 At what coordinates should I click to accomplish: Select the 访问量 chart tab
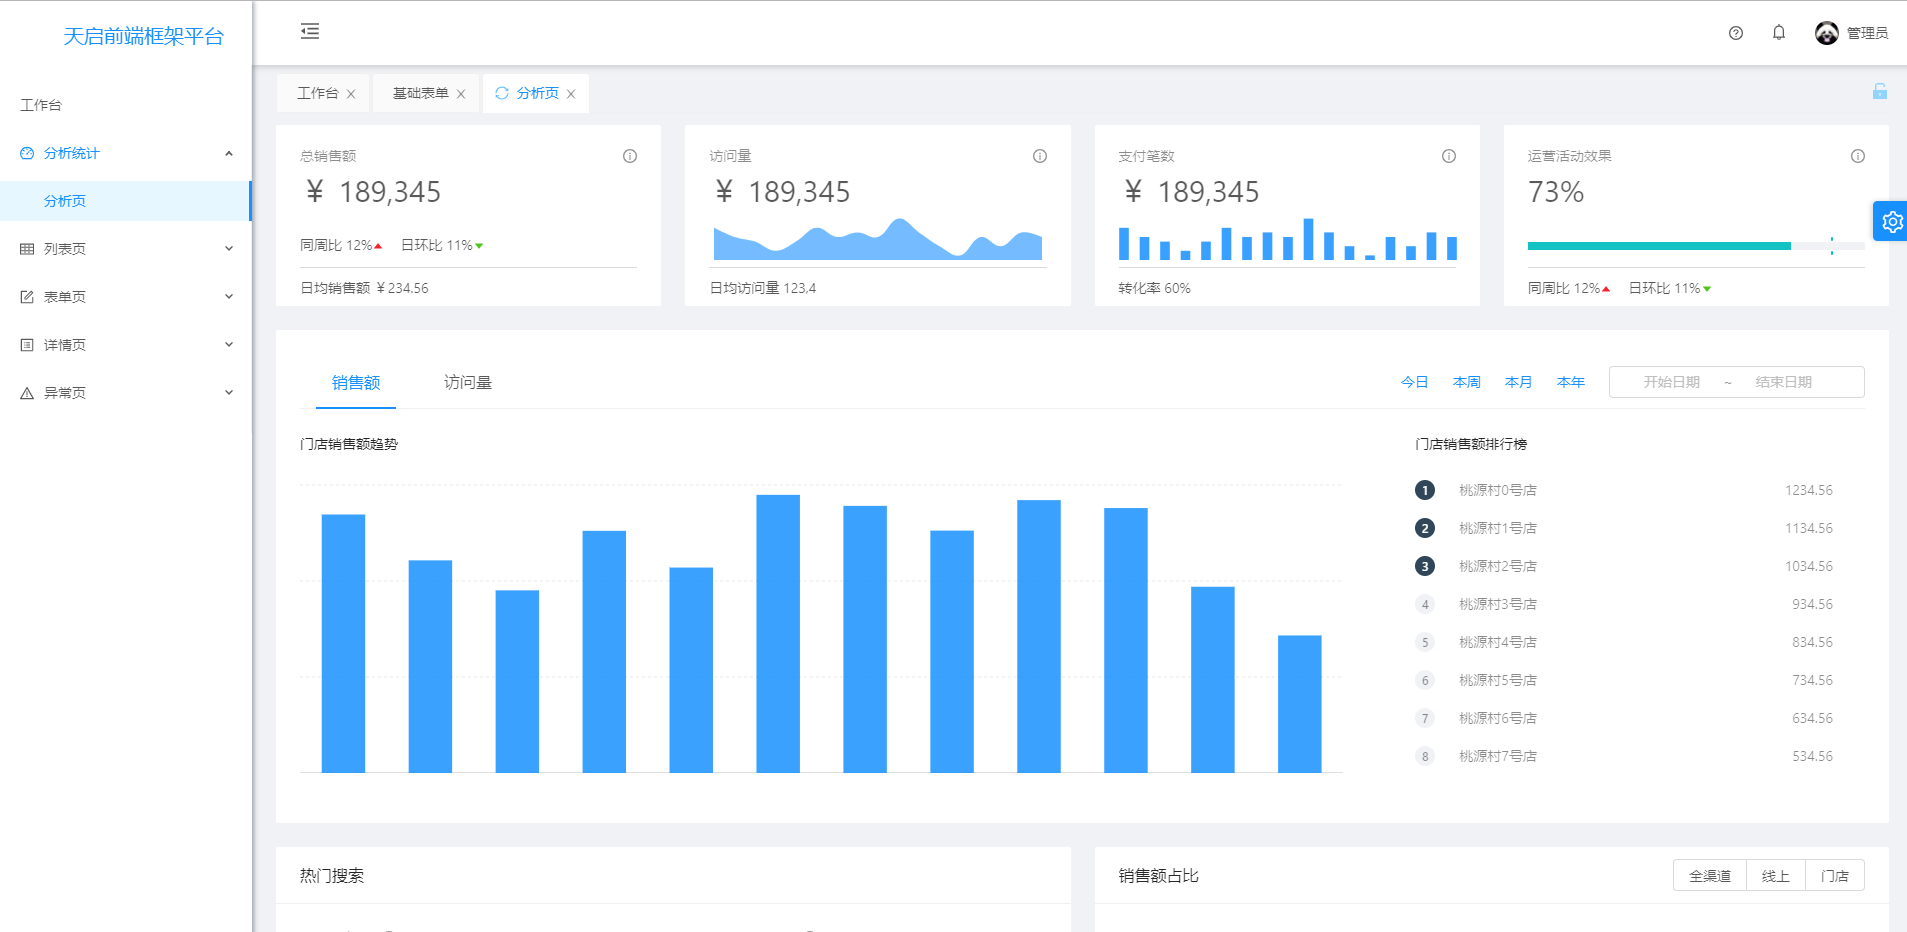point(468,383)
